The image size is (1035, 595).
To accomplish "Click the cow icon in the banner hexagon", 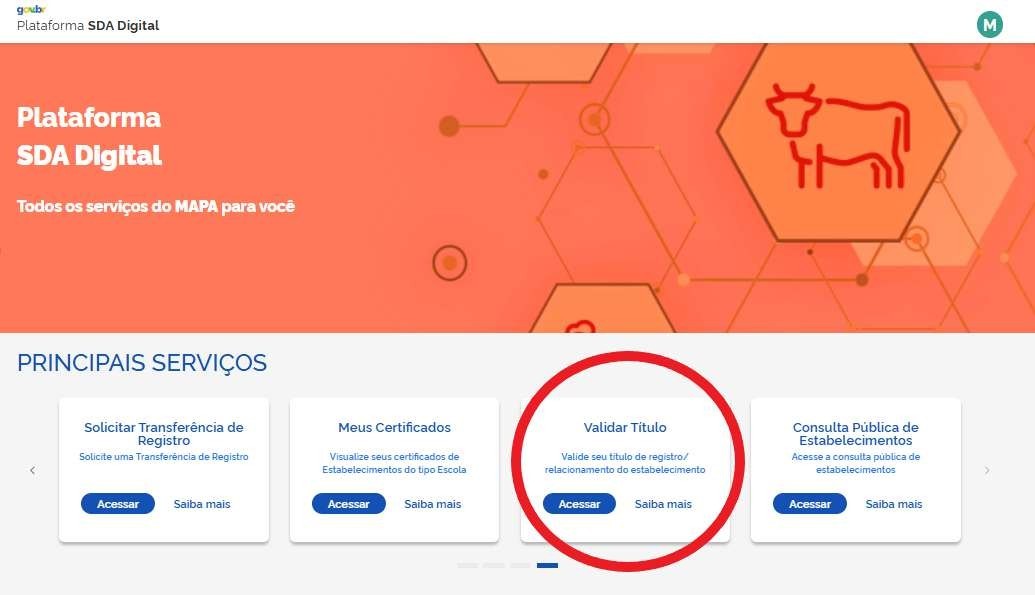I will 838,136.
